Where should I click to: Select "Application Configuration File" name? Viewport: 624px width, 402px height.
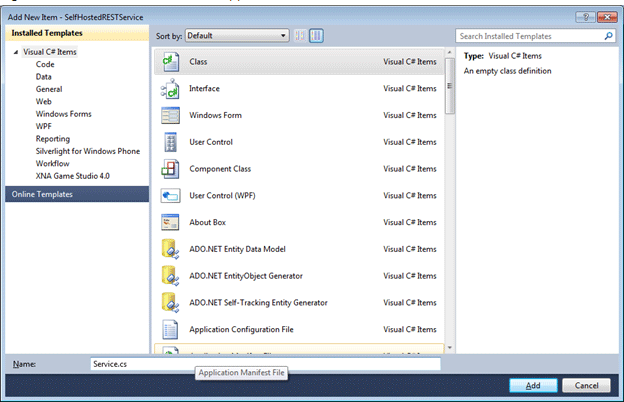pyautogui.click(x=241, y=329)
